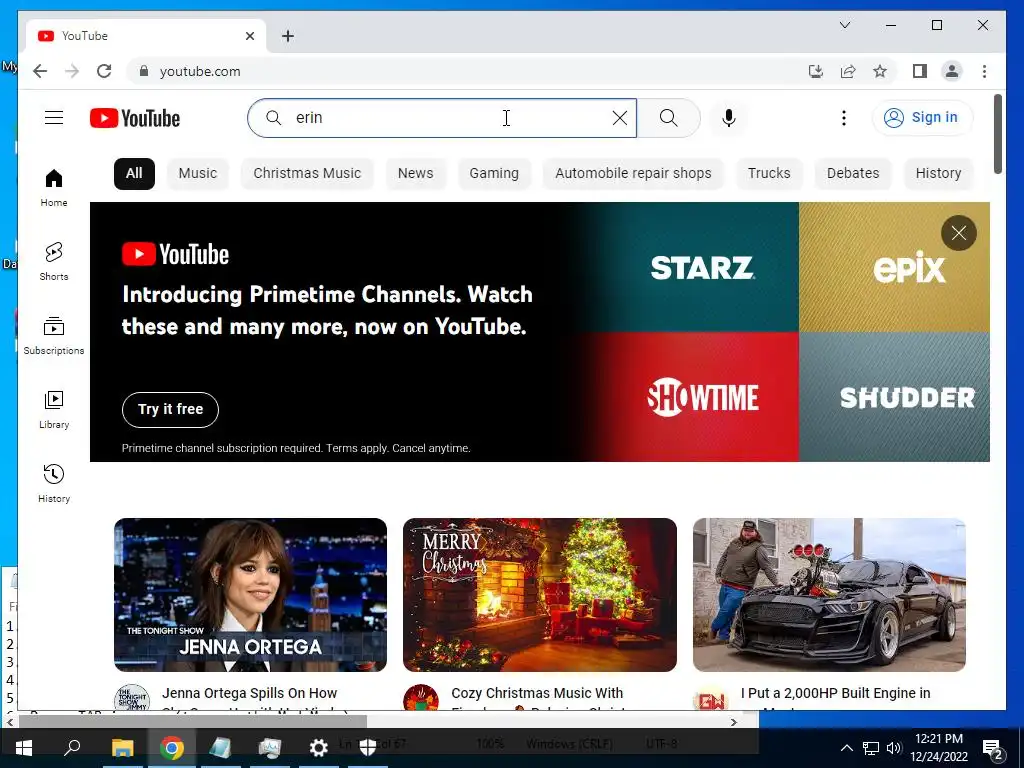Open a new browser tab
Viewport: 1024px width, 768px height.
click(288, 36)
